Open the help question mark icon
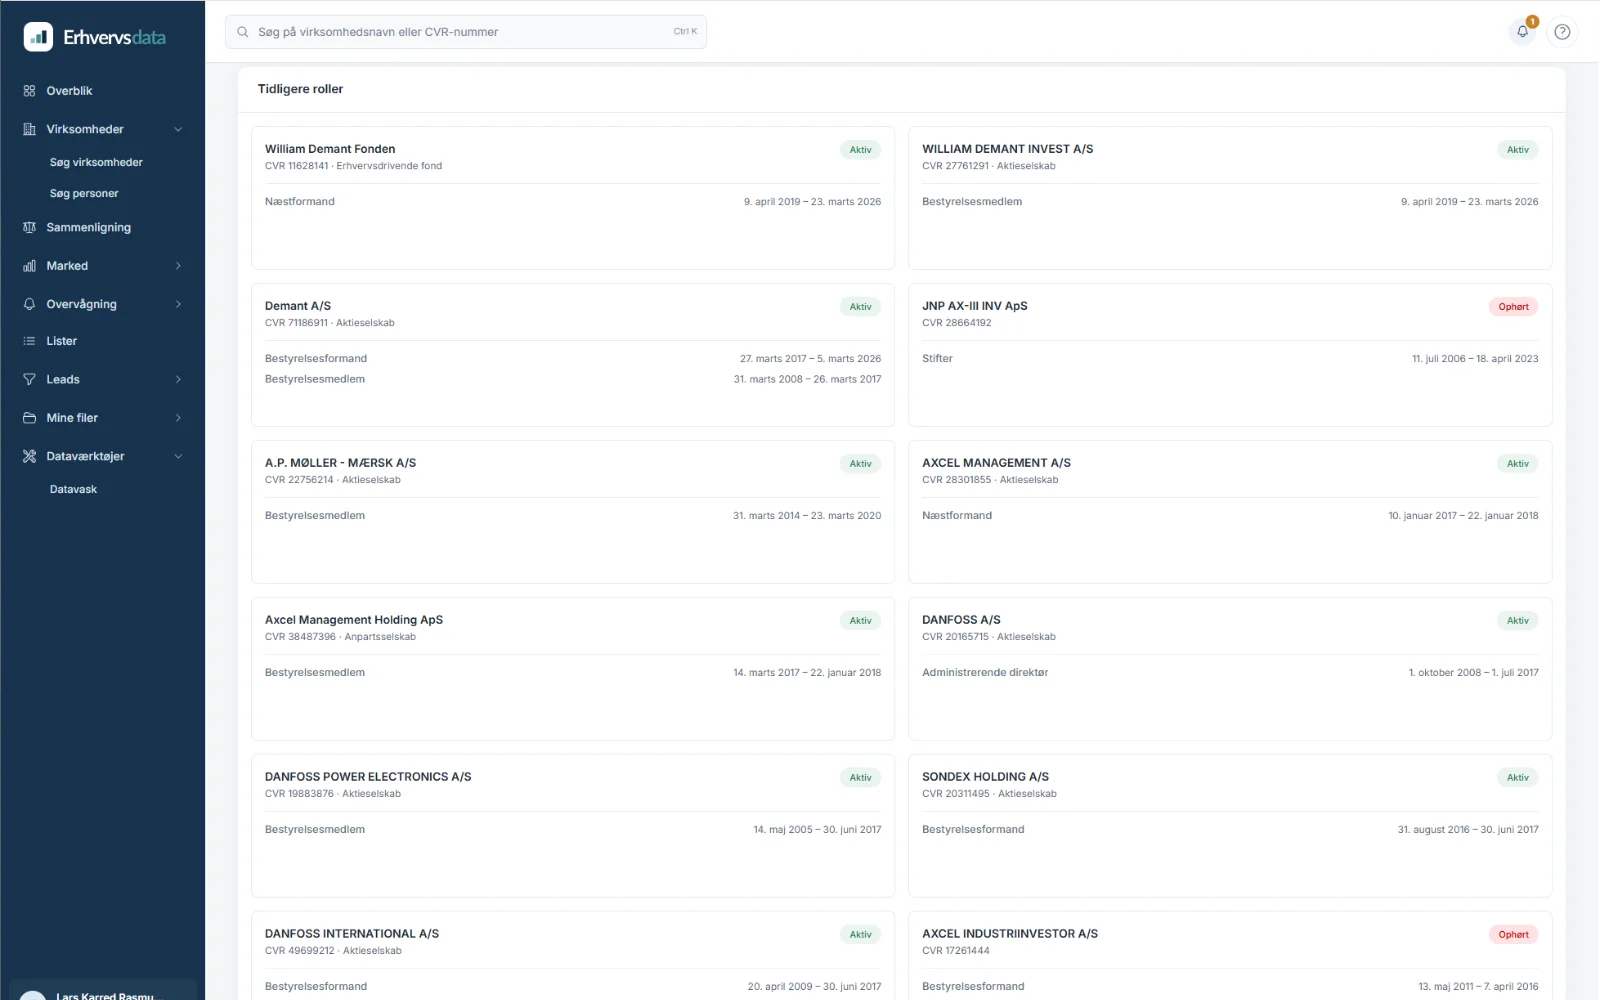Image resolution: width=1600 pixels, height=1000 pixels. coord(1562,32)
